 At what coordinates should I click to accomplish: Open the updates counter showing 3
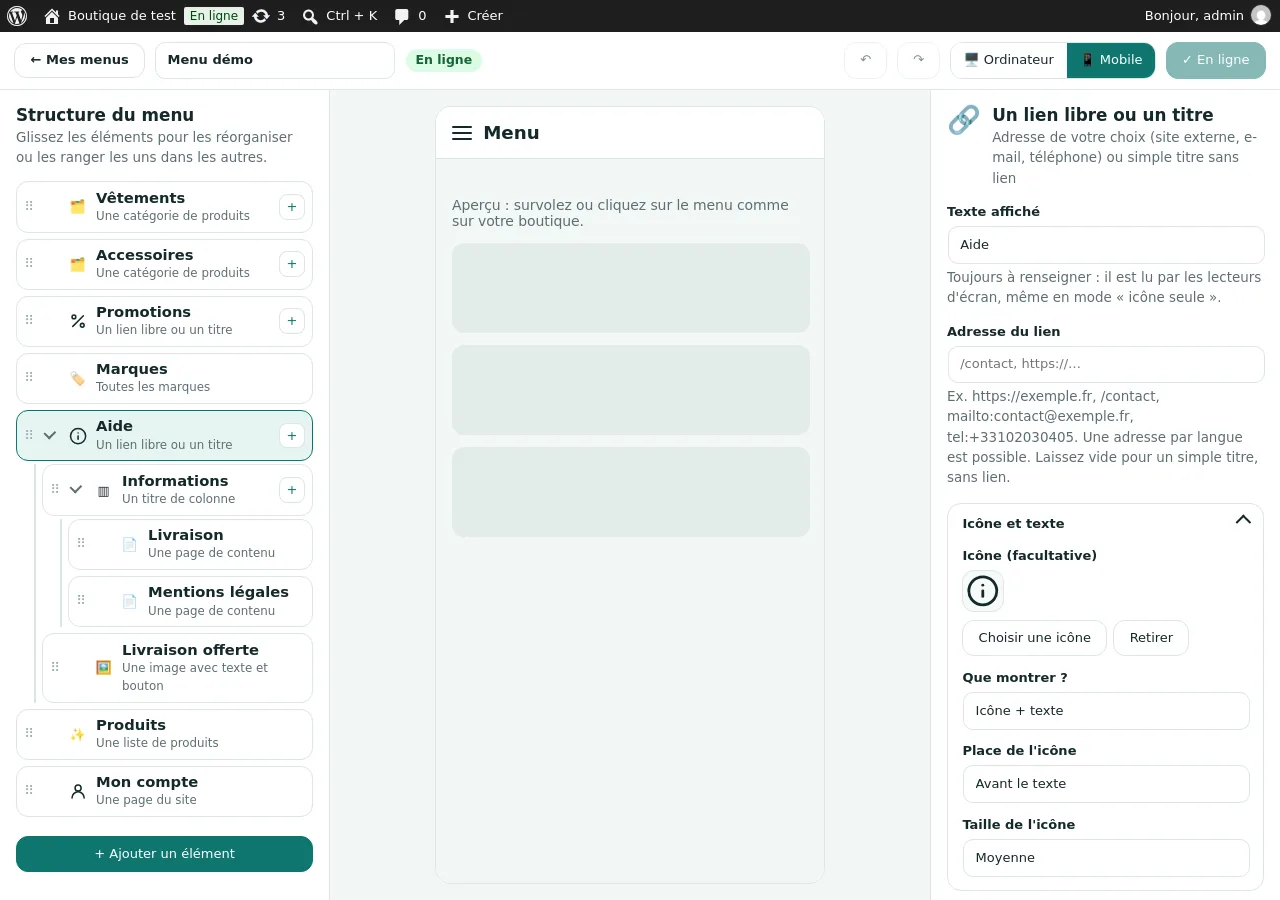point(269,16)
